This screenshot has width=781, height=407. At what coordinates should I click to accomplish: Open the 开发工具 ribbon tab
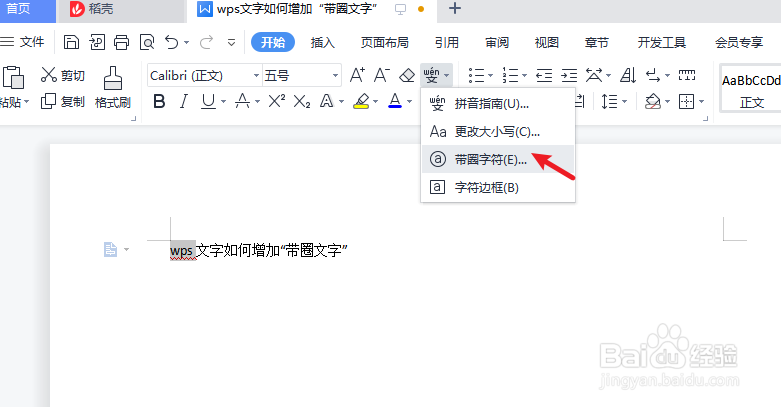click(x=662, y=42)
